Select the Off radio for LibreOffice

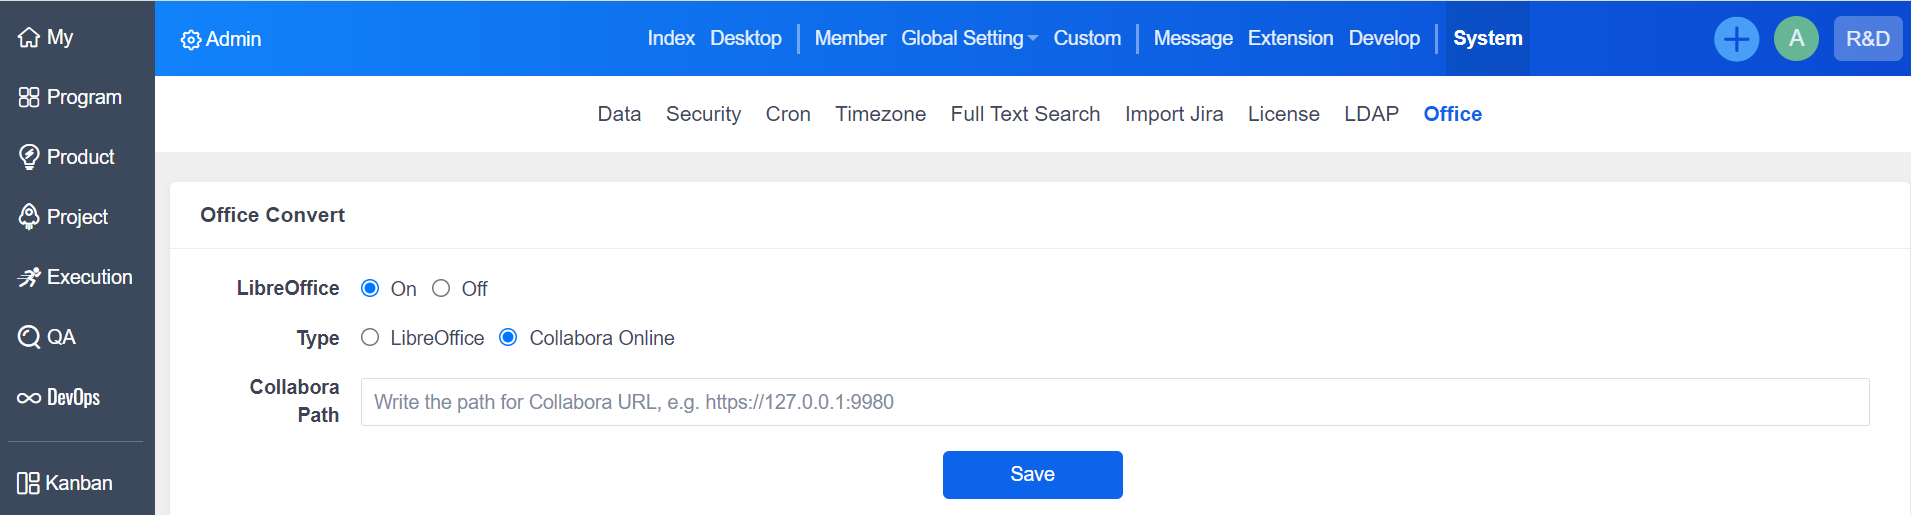(441, 288)
